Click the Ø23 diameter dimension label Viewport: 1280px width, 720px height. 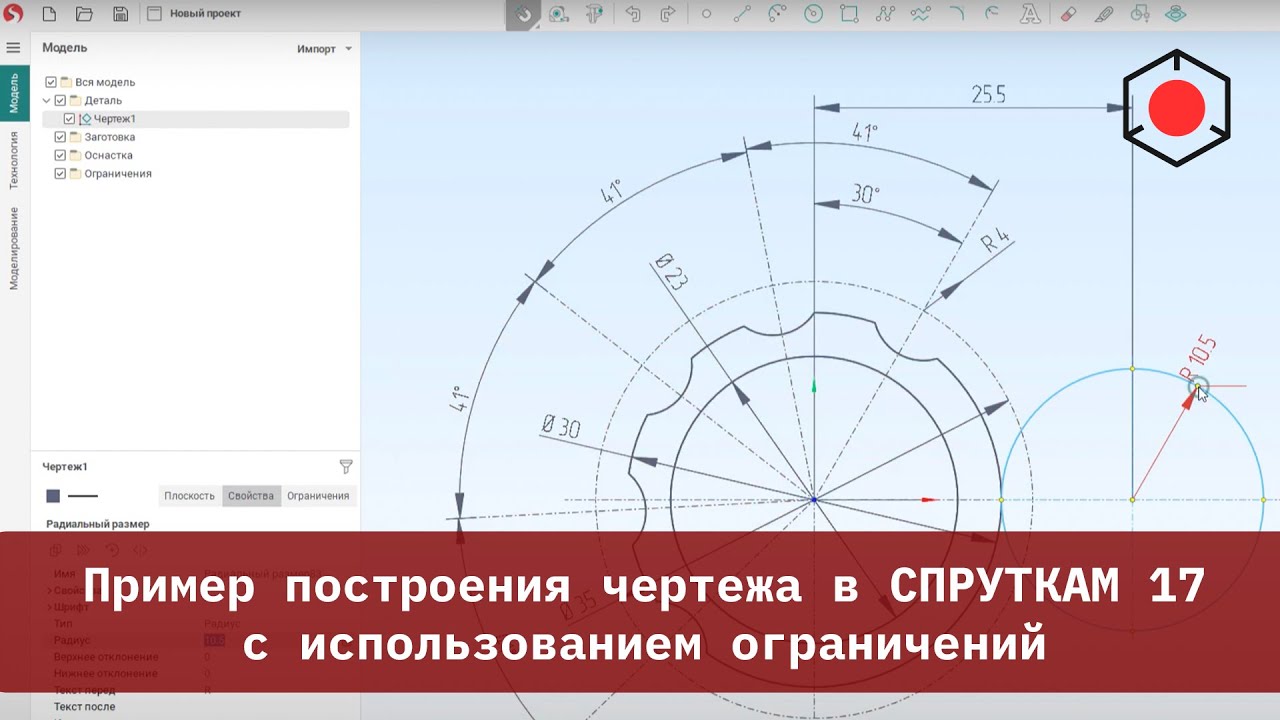[670, 271]
